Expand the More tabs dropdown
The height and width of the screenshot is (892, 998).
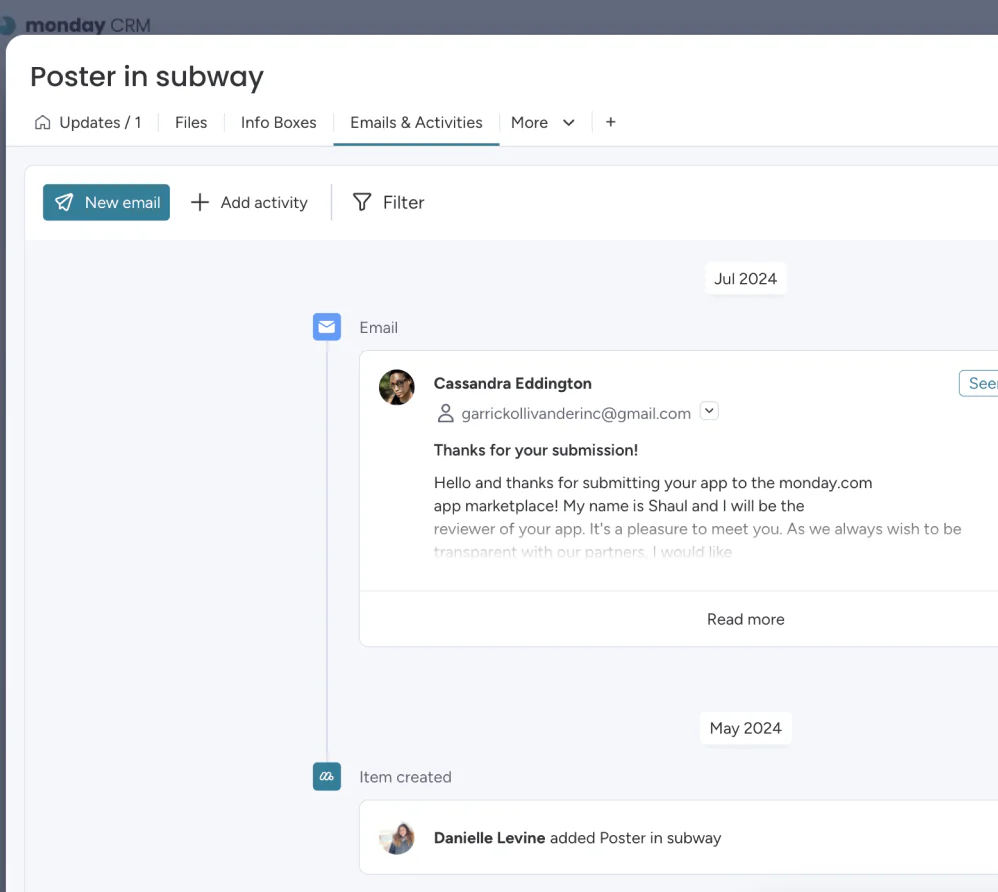point(542,122)
